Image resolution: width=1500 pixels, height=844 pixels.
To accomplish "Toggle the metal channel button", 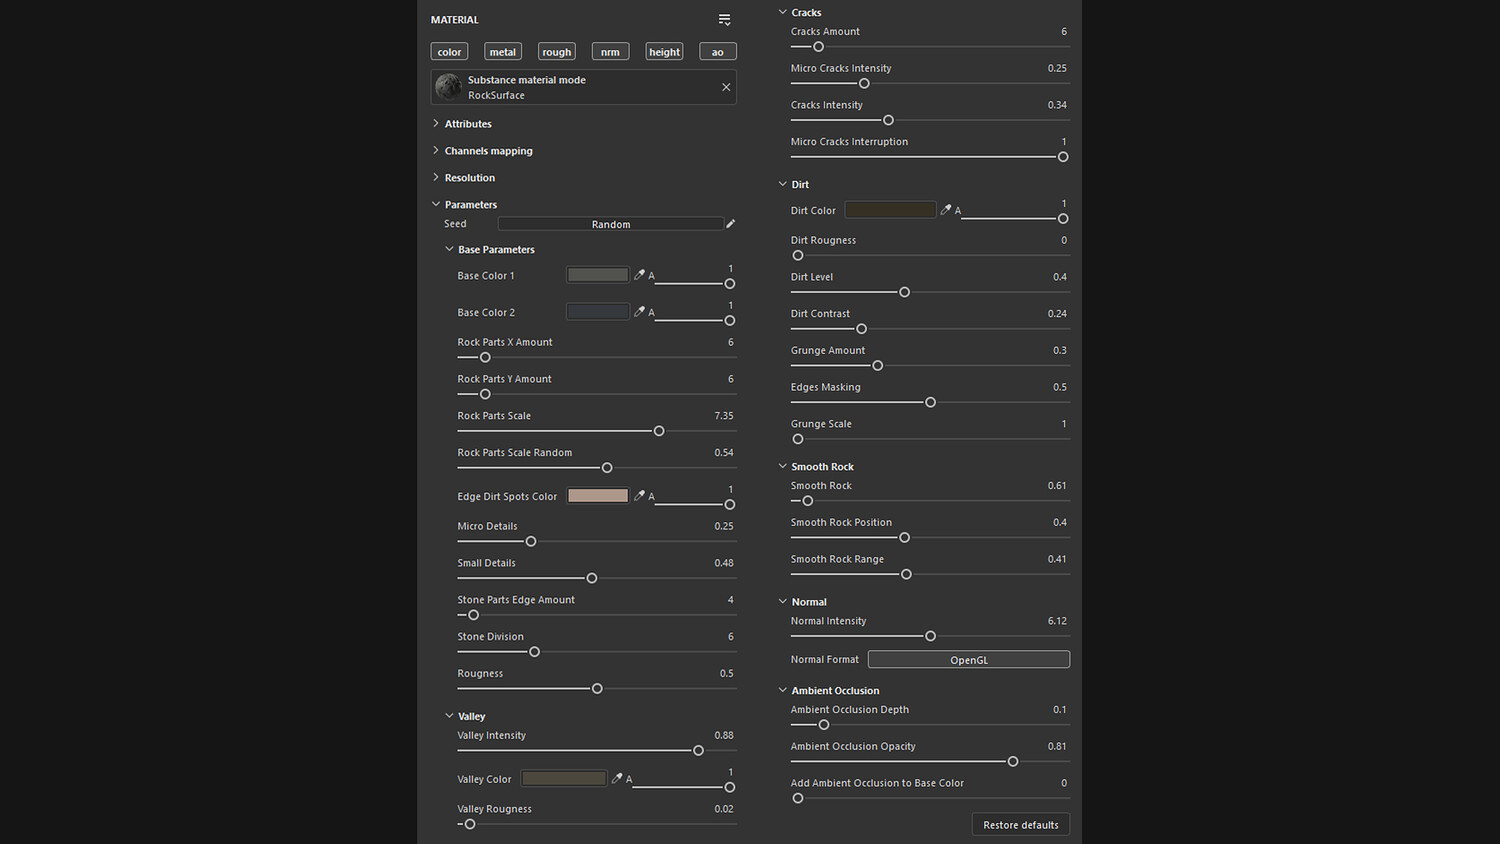I will tap(503, 52).
